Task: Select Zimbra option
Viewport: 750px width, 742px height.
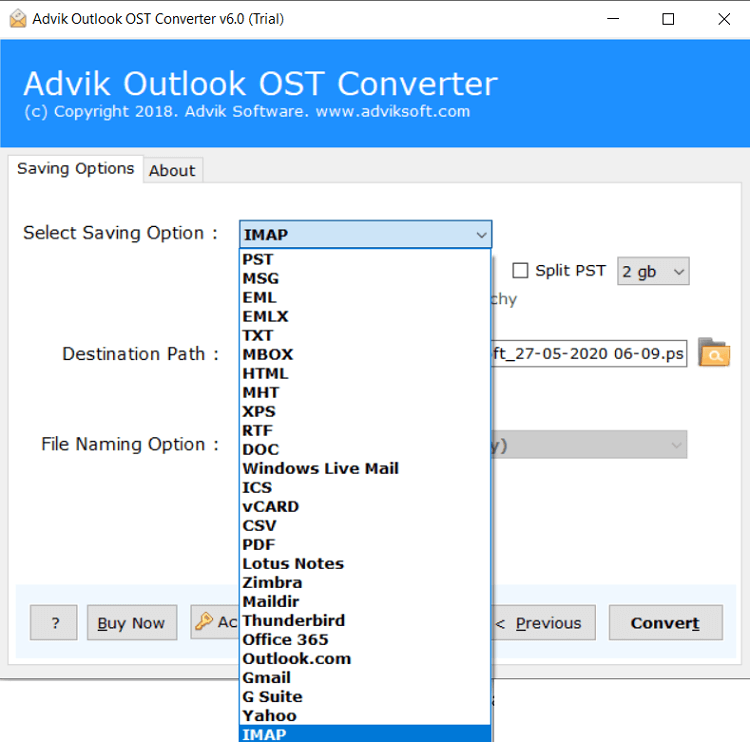Action: point(365,583)
